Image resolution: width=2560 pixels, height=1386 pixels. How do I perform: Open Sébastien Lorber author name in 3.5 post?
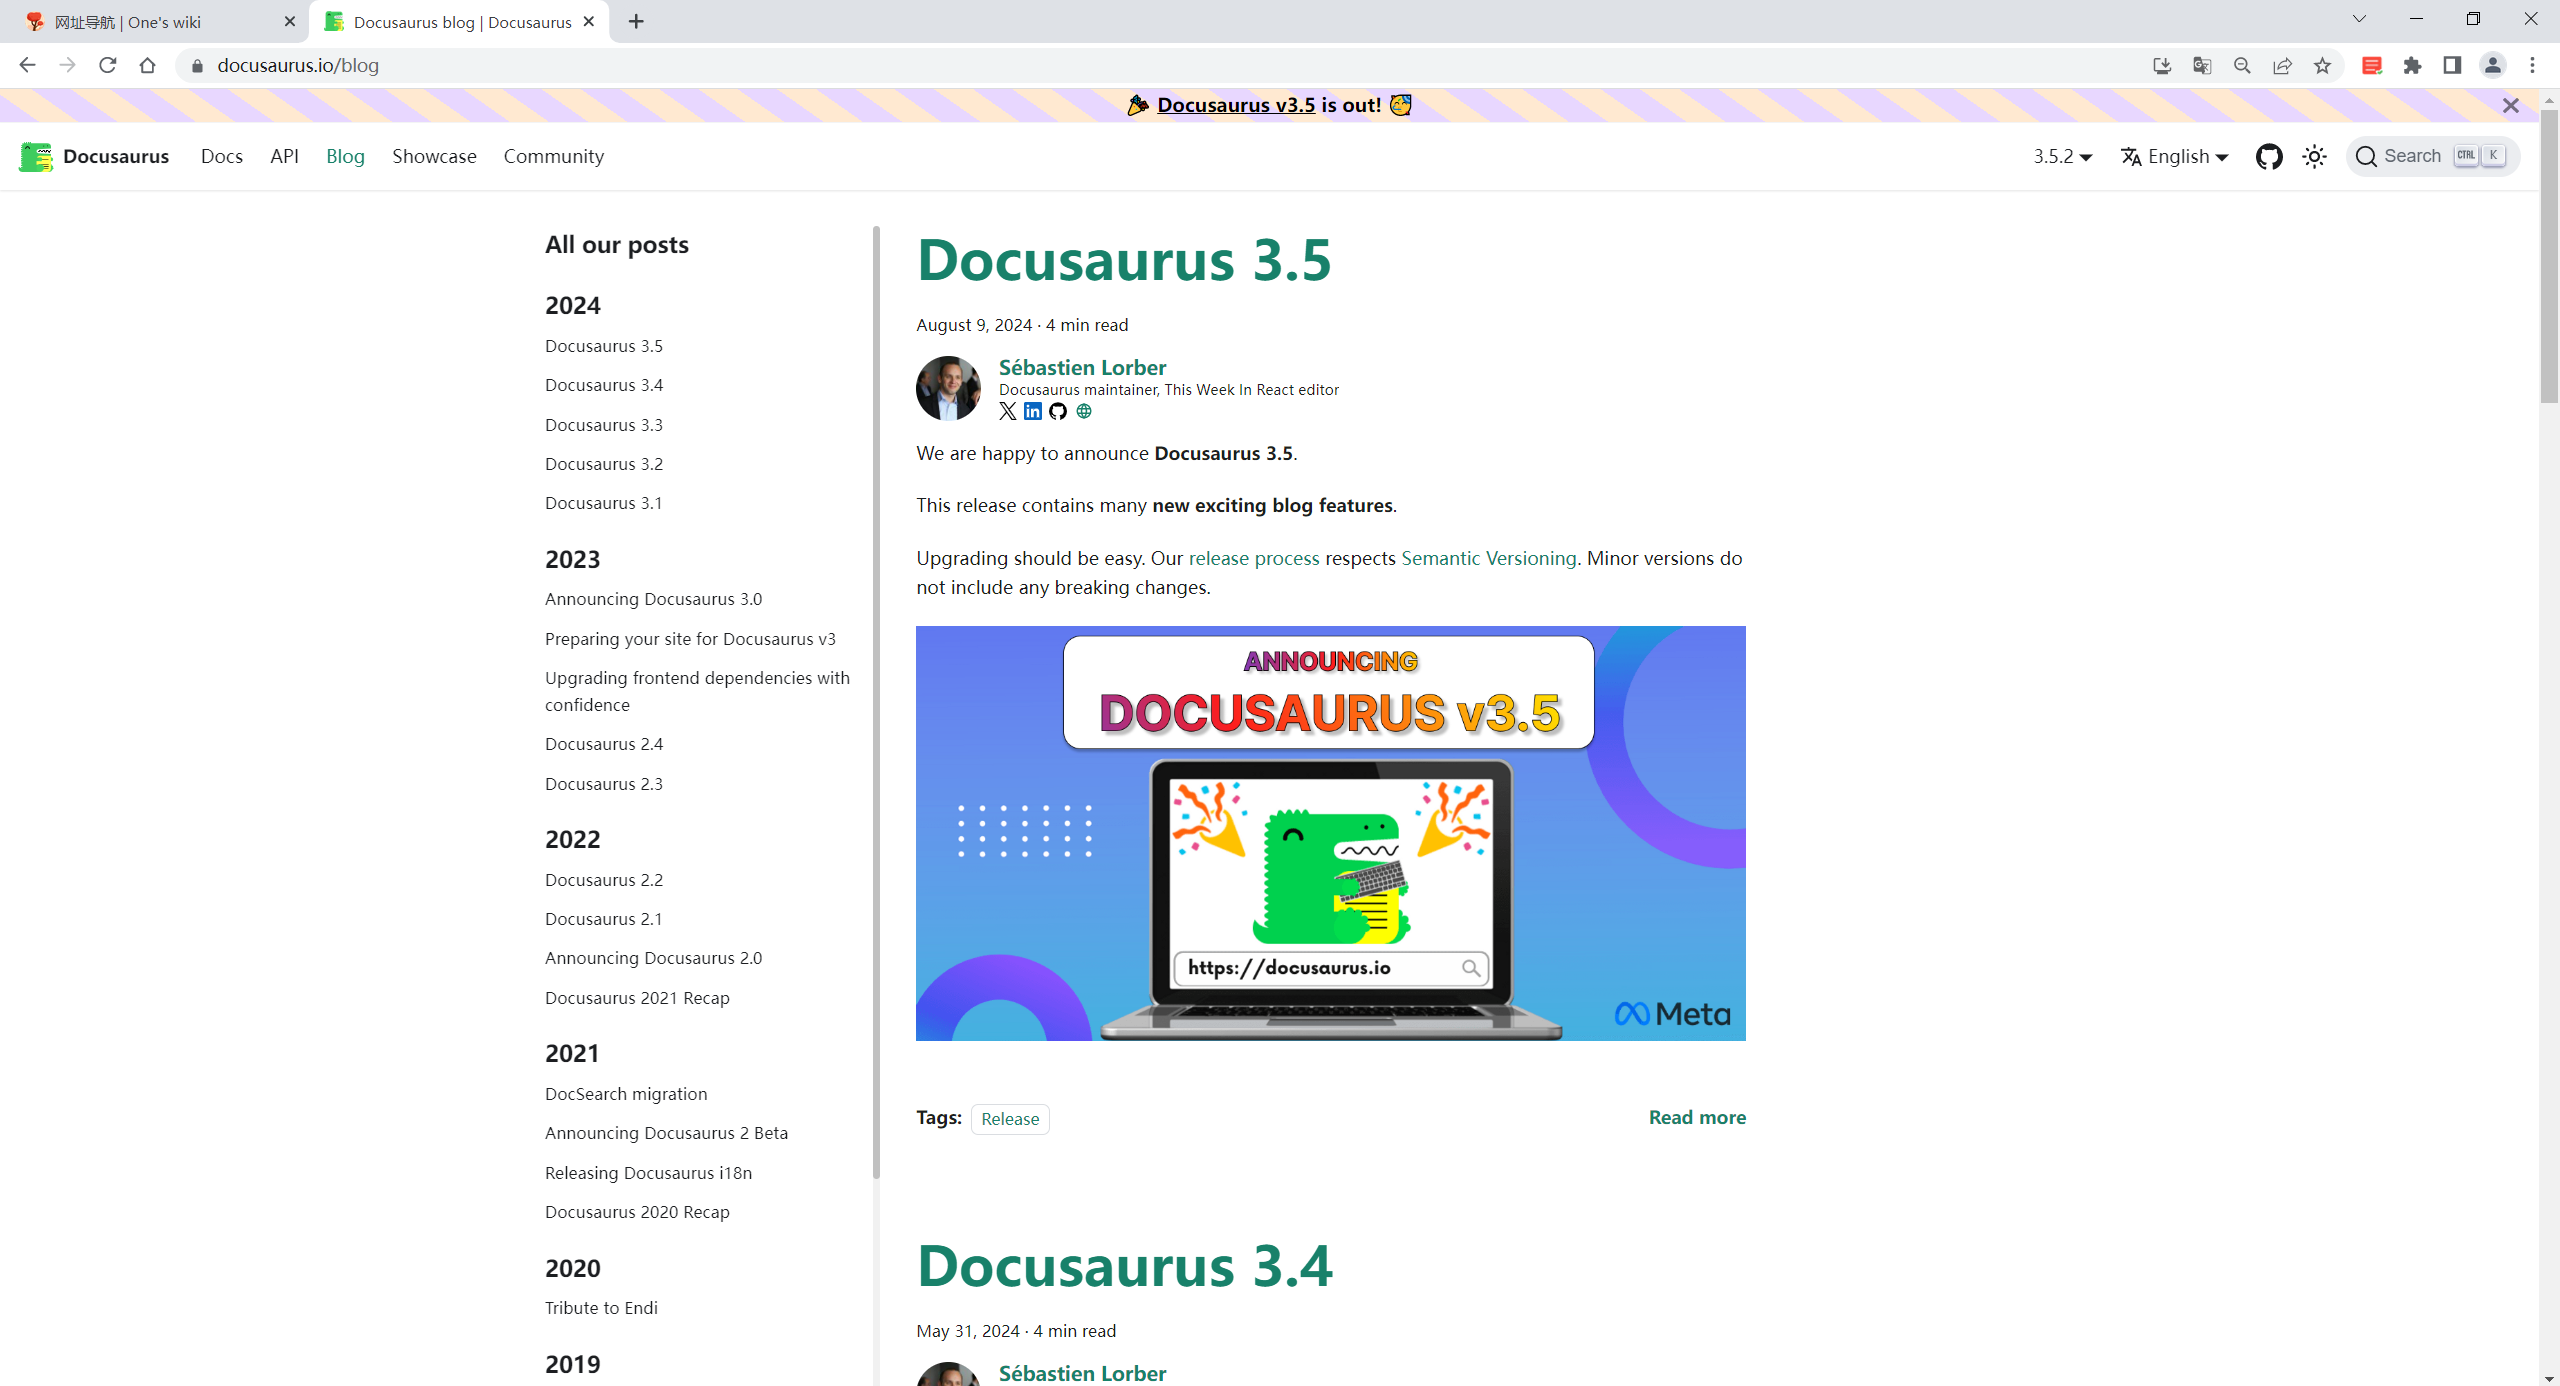pos(1082,367)
